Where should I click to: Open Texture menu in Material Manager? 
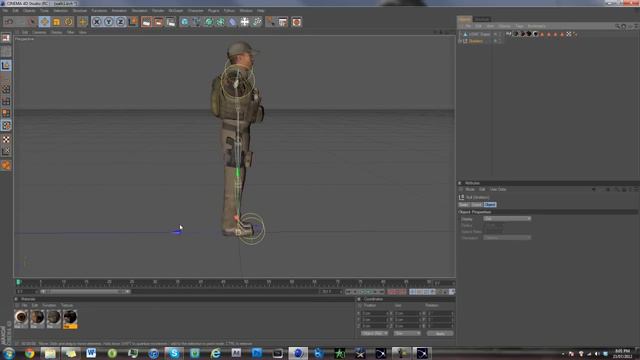coord(67,305)
